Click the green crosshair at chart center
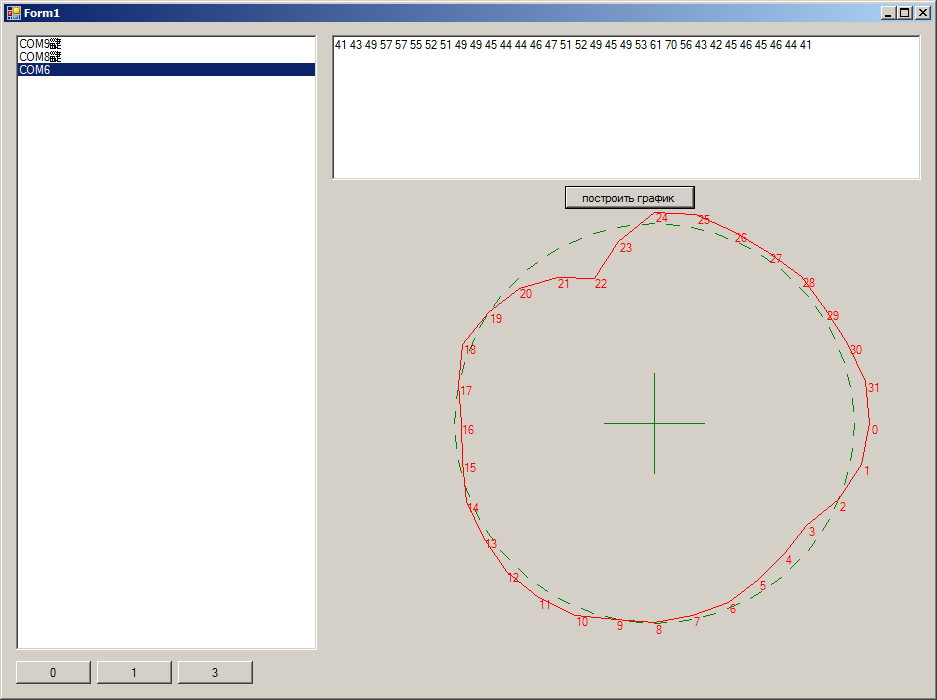This screenshot has height=700, width=937. pyautogui.click(x=654, y=423)
